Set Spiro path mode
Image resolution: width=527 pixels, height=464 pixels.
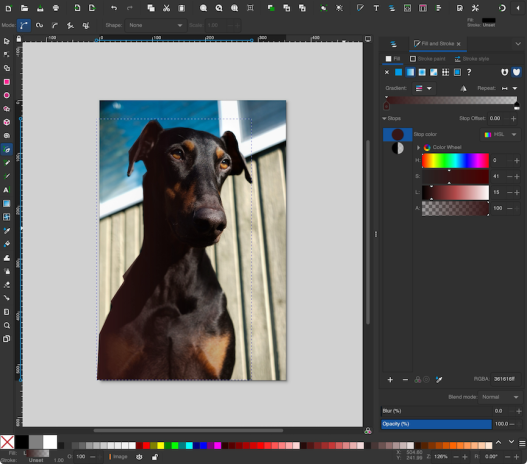[x=39, y=25]
